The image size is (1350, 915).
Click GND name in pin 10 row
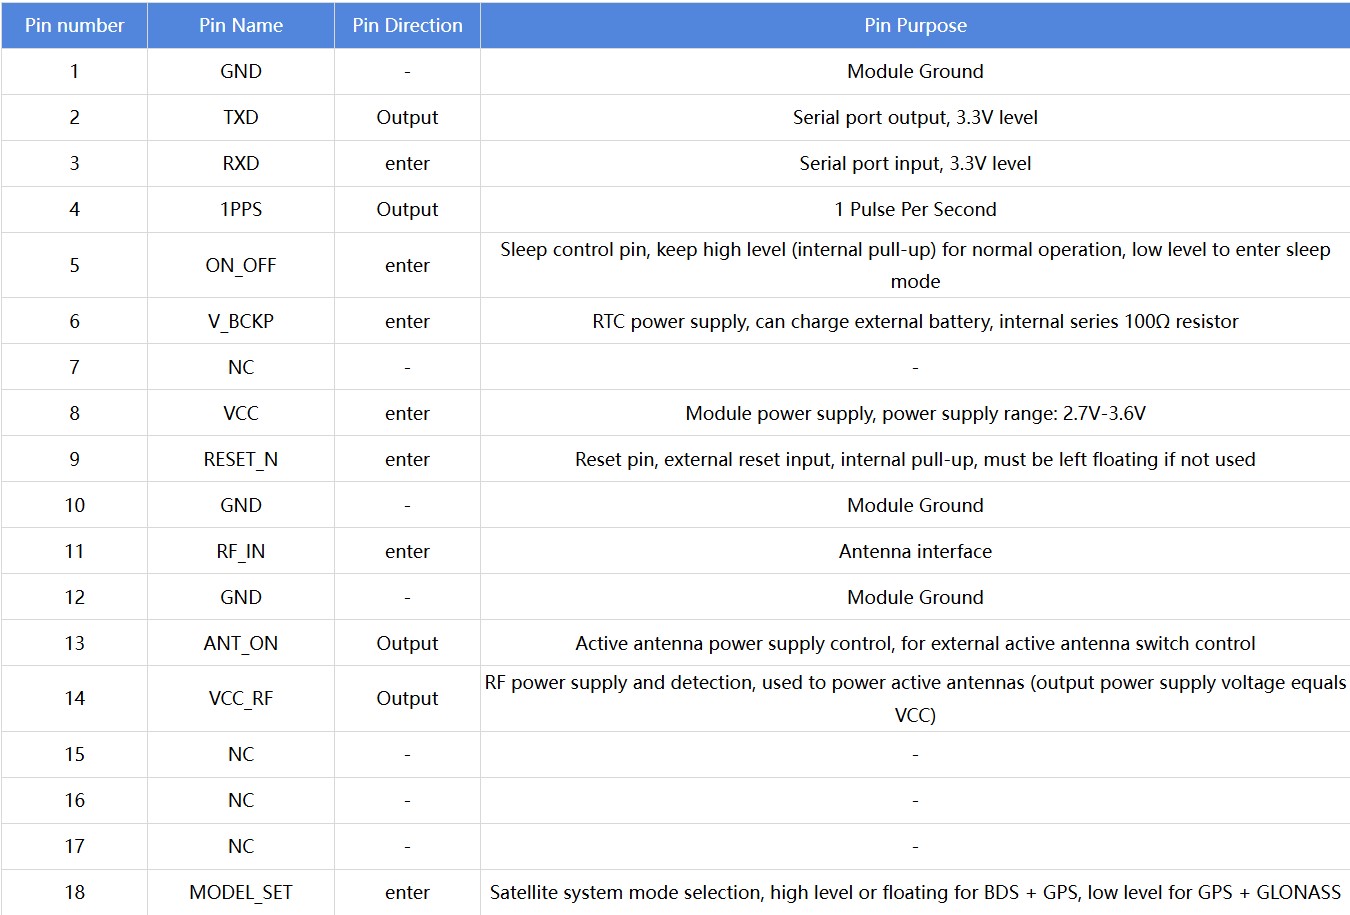pyautogui.click(x=241, y=505)
